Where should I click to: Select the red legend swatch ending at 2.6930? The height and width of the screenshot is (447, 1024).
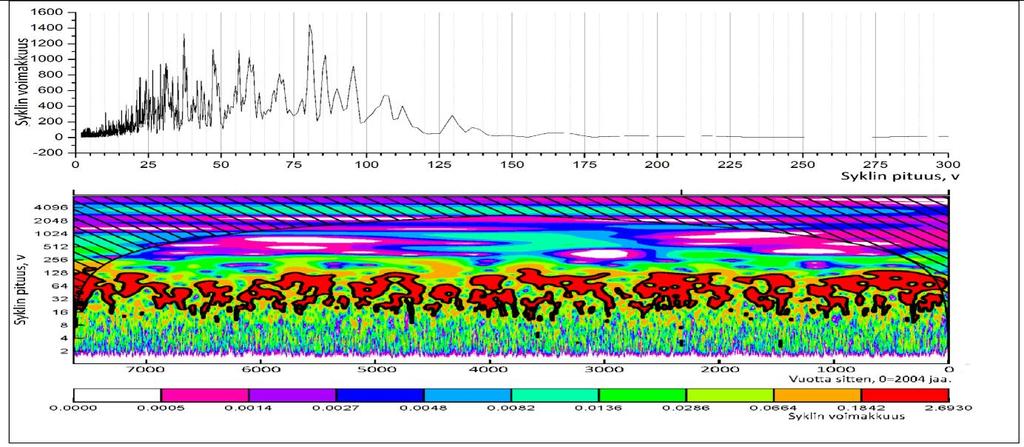click(x=905, y=395)
